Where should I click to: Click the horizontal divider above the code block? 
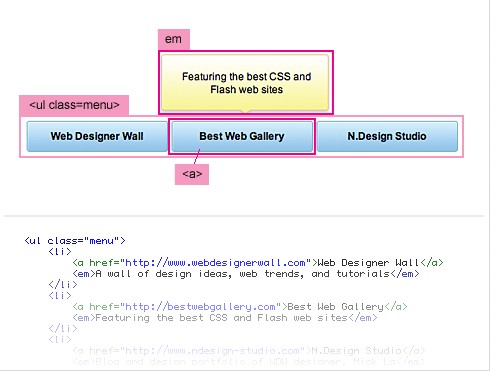pyautogui.click(x=244, y=216)
